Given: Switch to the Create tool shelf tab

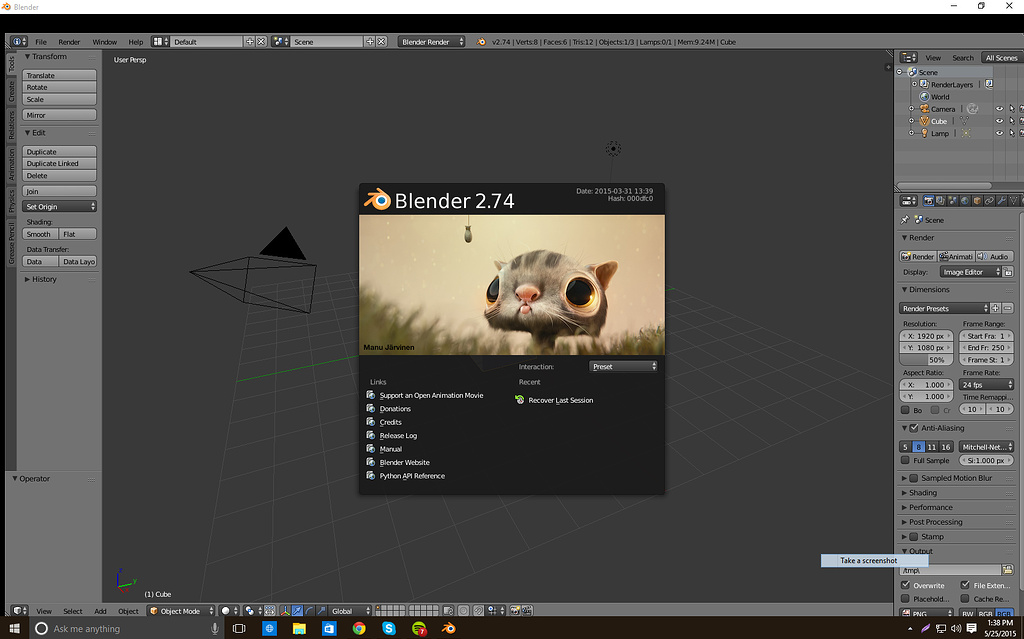Looking at the screenshot, I should tap(11, 91).
